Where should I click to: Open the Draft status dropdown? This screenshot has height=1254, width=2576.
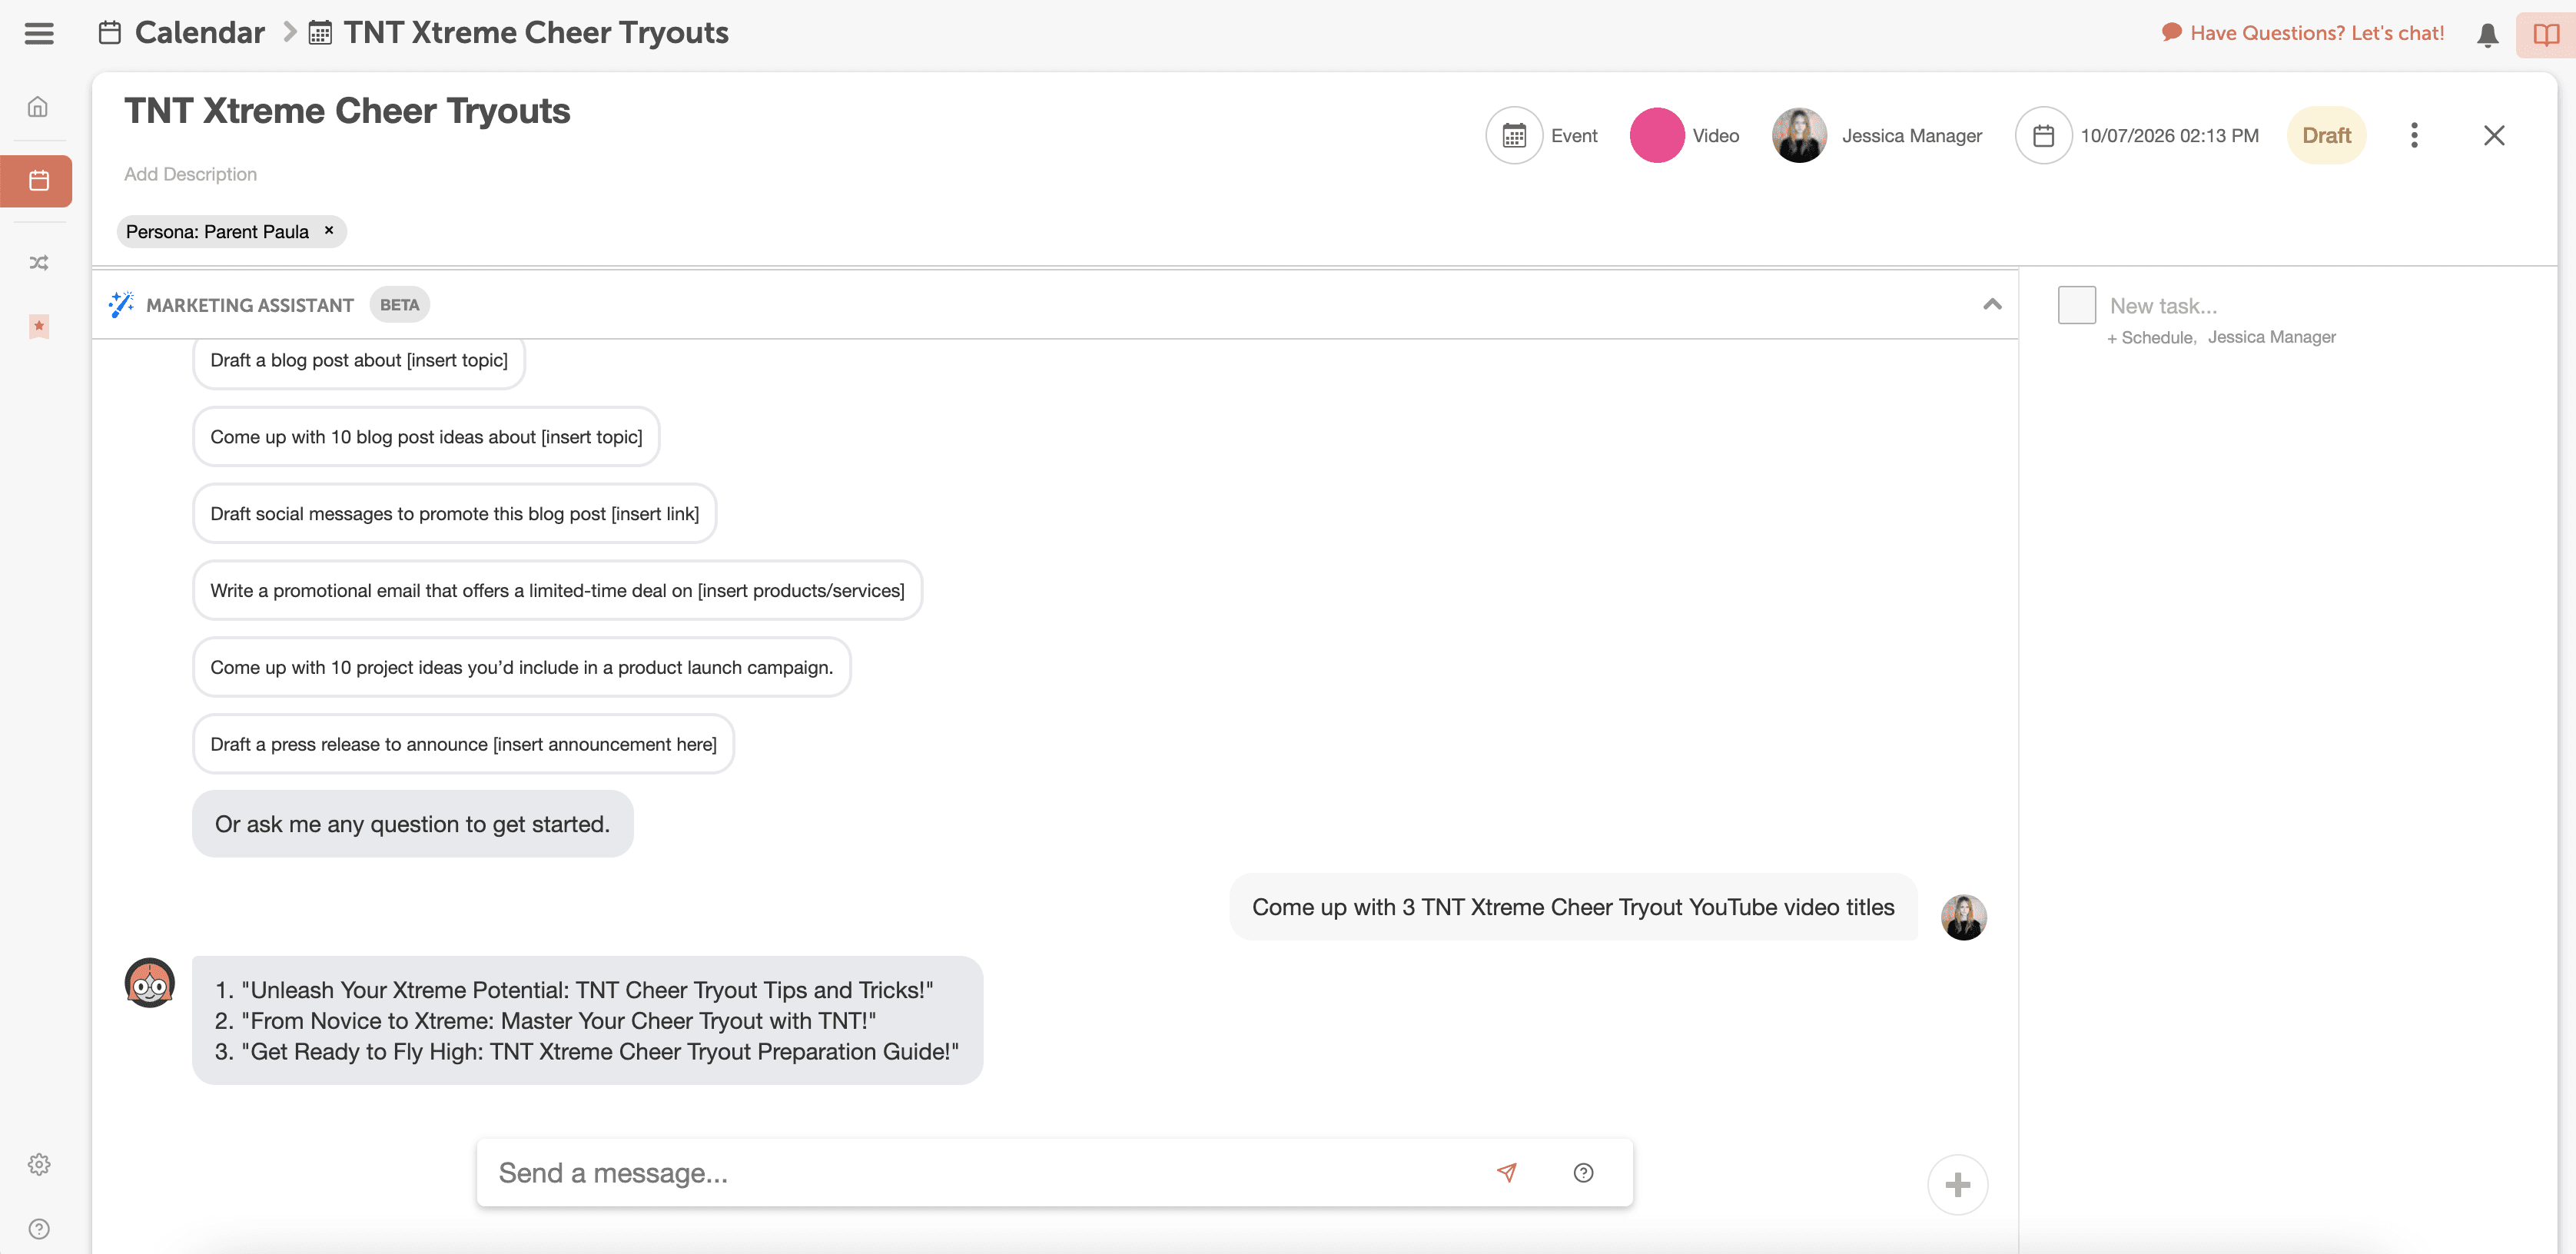(x=2325, y=135)
